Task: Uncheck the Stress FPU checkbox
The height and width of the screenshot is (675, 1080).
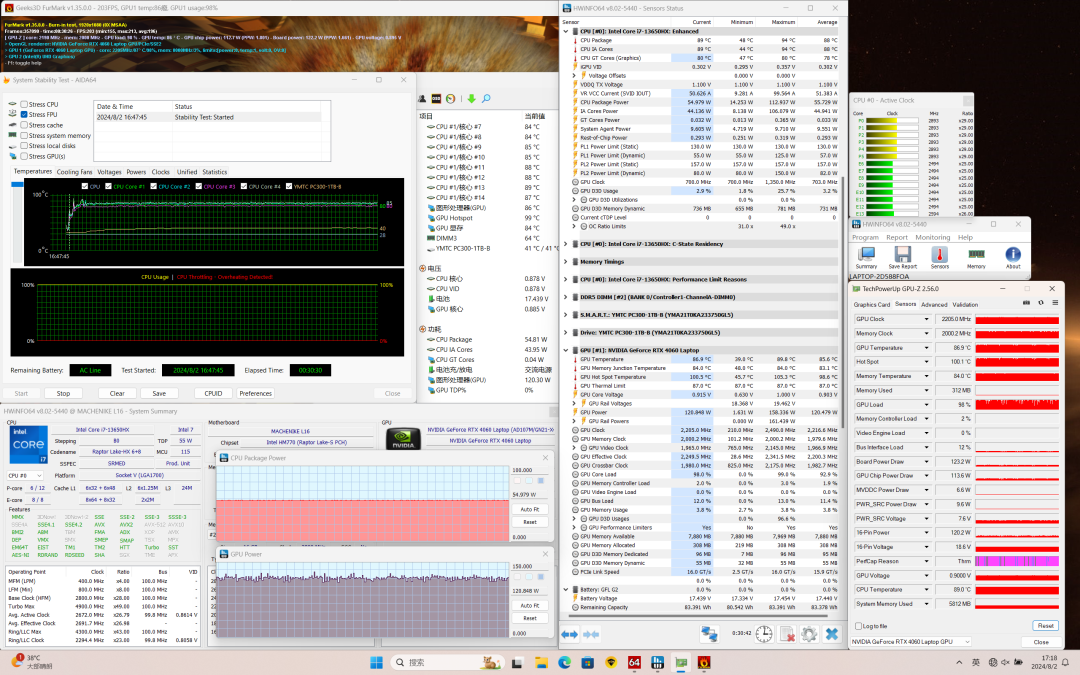Action: click(25, 115)
